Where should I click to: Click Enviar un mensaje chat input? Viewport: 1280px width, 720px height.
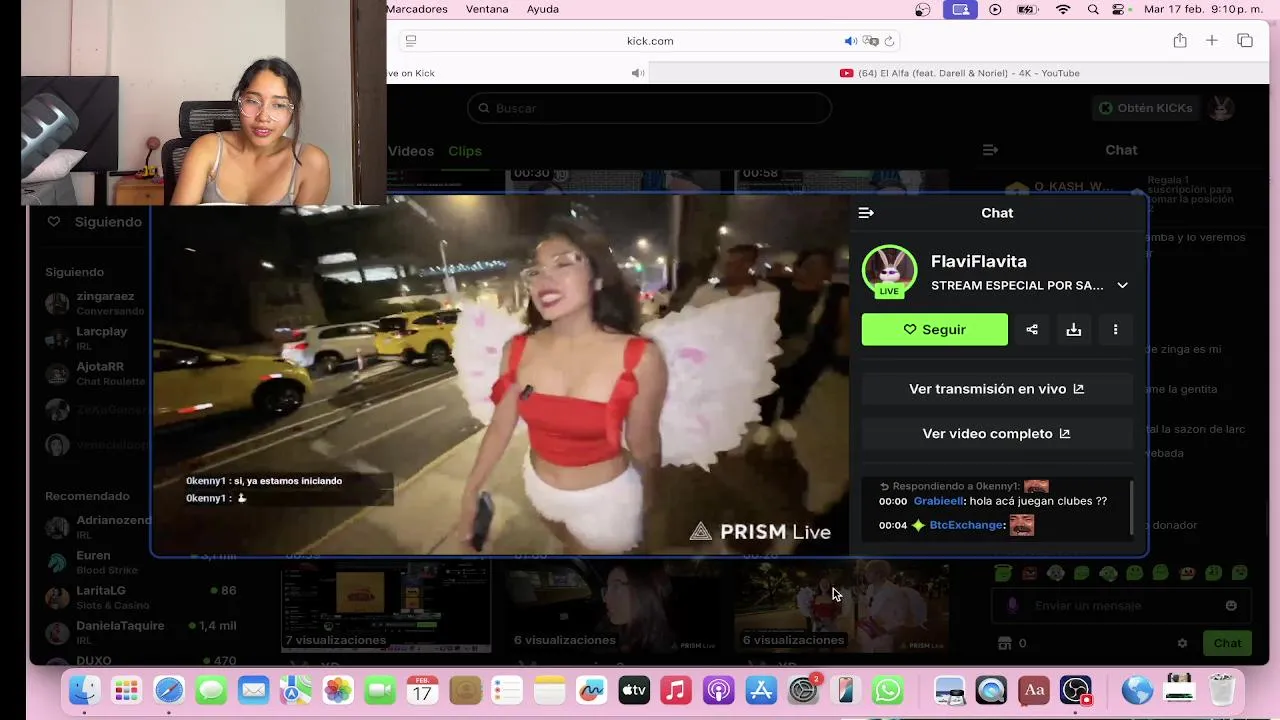coord(1120,605)
